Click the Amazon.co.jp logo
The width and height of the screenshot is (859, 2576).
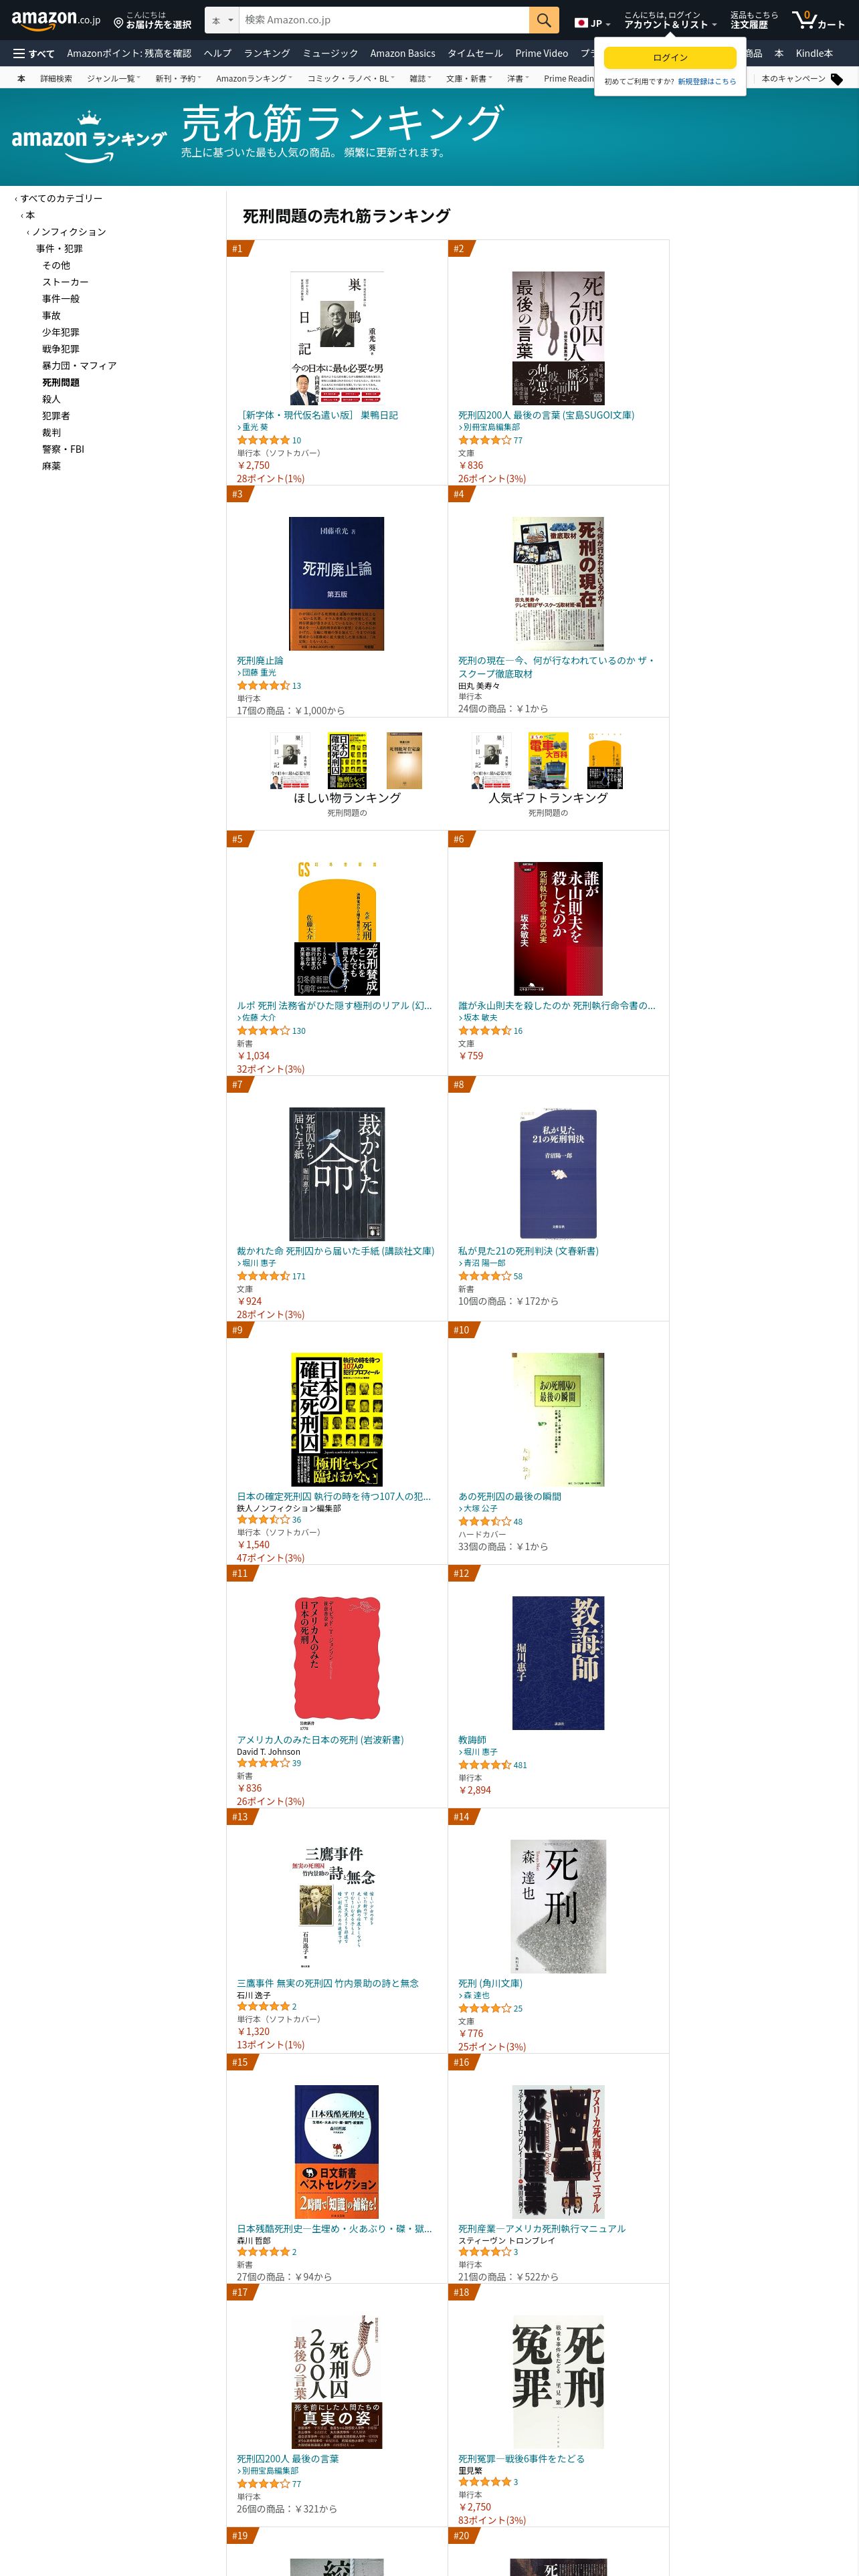tap(56, 20)
